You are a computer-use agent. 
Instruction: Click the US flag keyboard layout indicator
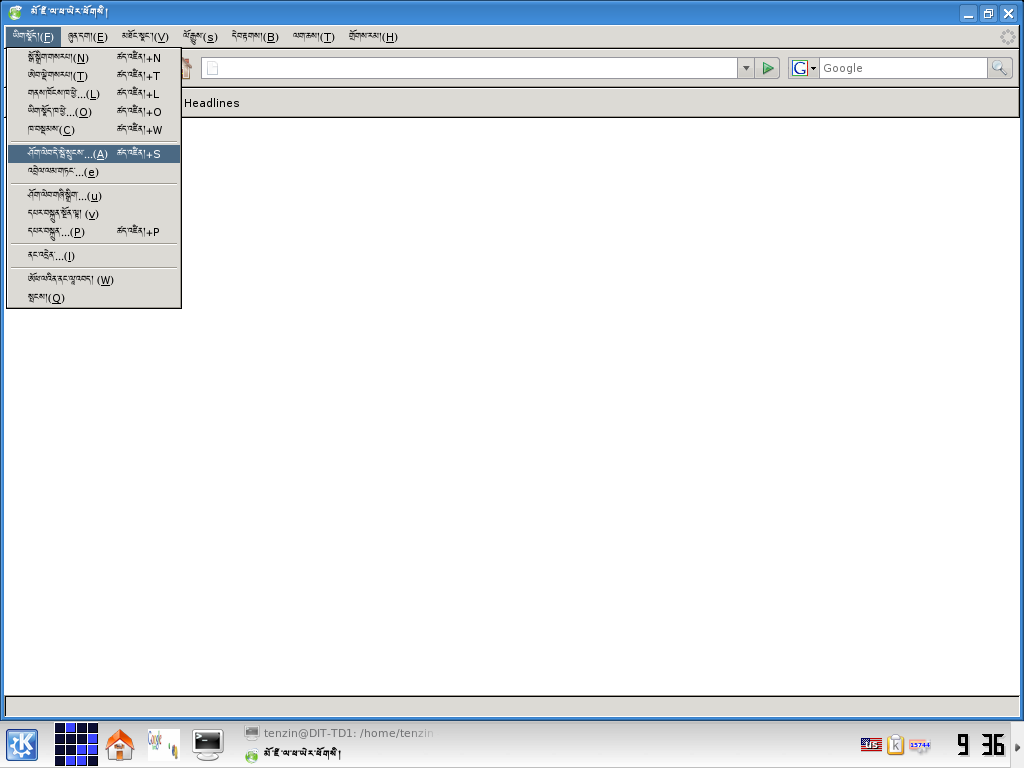tap(871, 744)
